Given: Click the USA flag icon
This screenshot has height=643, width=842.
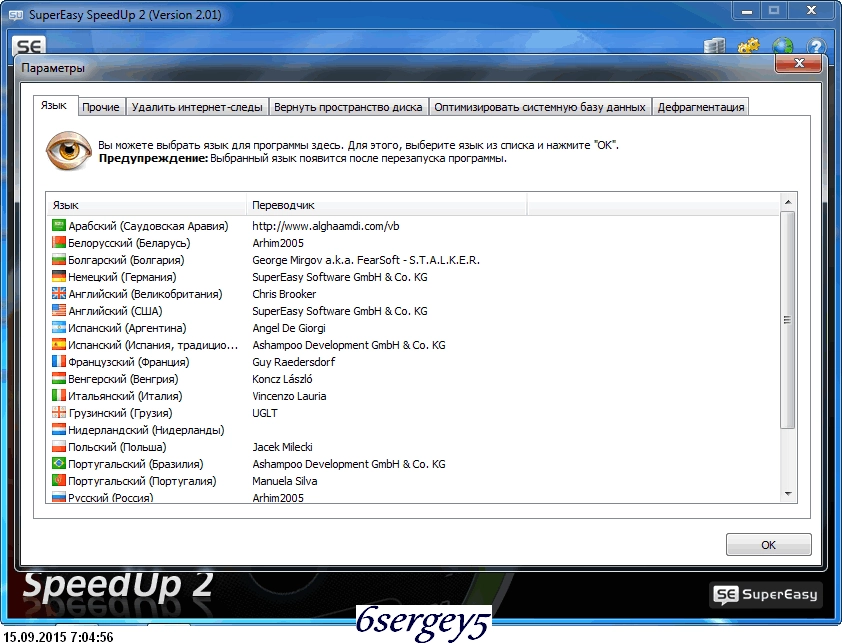Looking at the screenshot, I should pyautogui.click(x=59, y=310).
